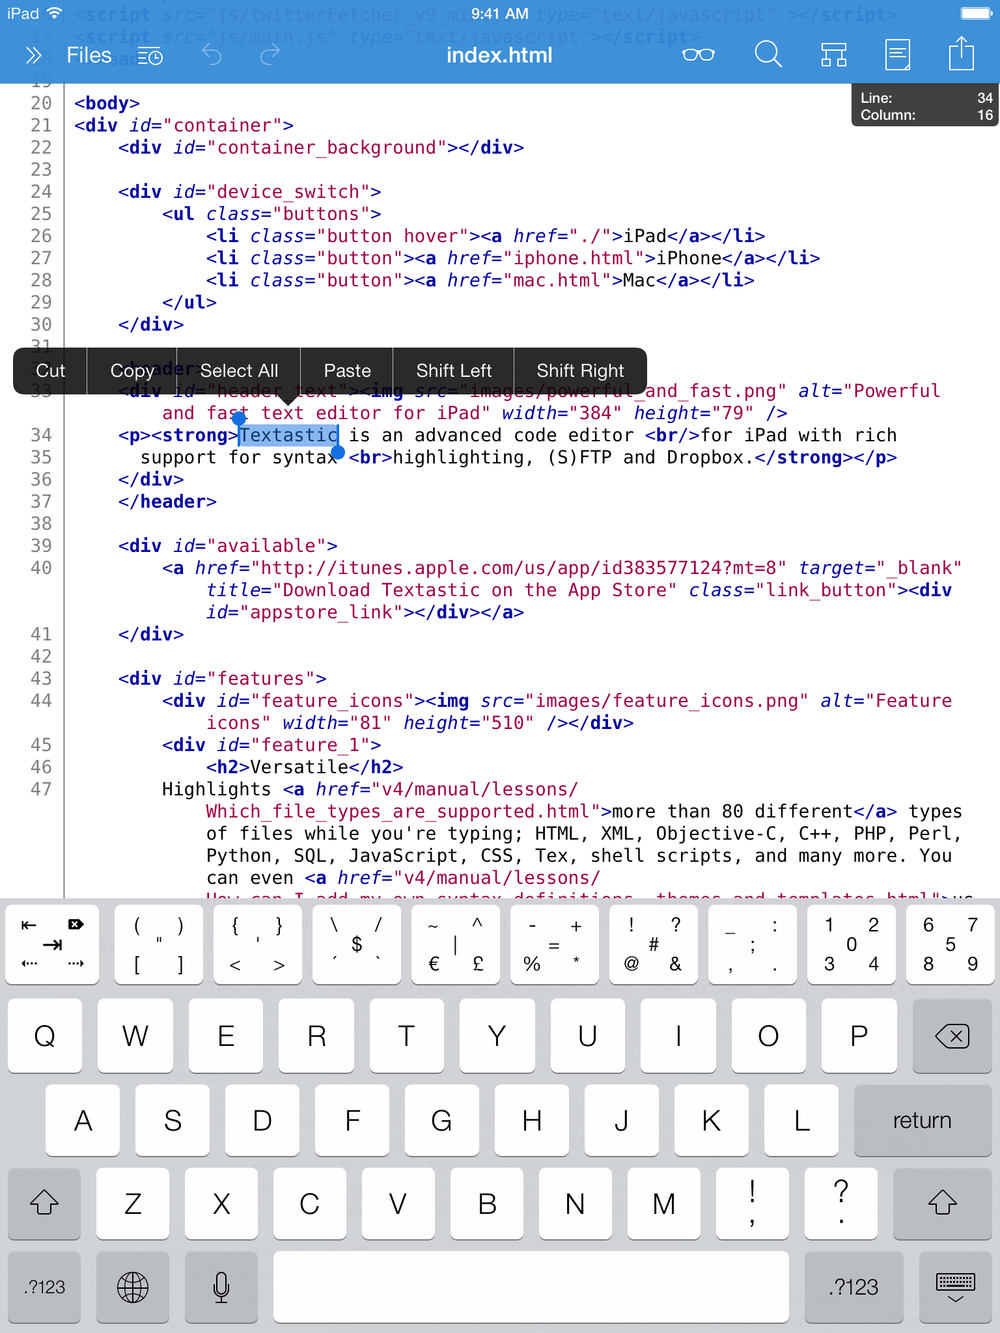Choose Paste in the selection menu
This screenshot has height=1333, width=1000.
click(347, 371)
